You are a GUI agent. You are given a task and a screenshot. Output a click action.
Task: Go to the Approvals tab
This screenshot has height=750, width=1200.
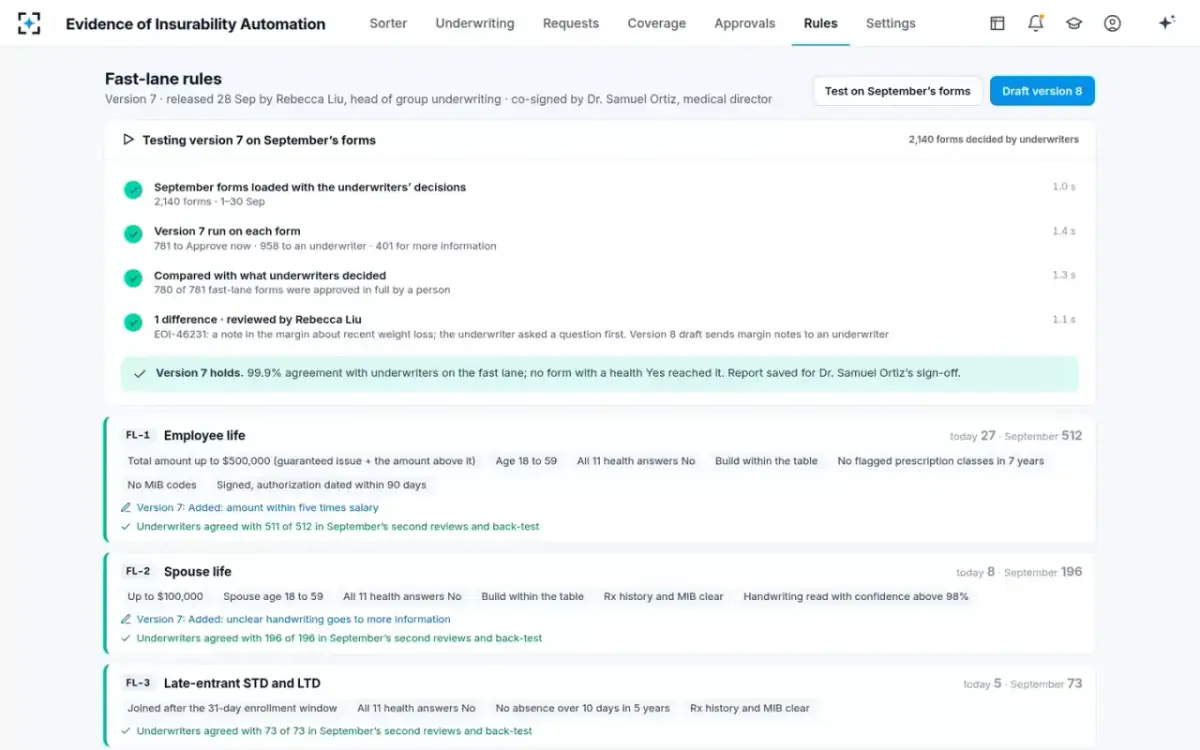point(745,23)
